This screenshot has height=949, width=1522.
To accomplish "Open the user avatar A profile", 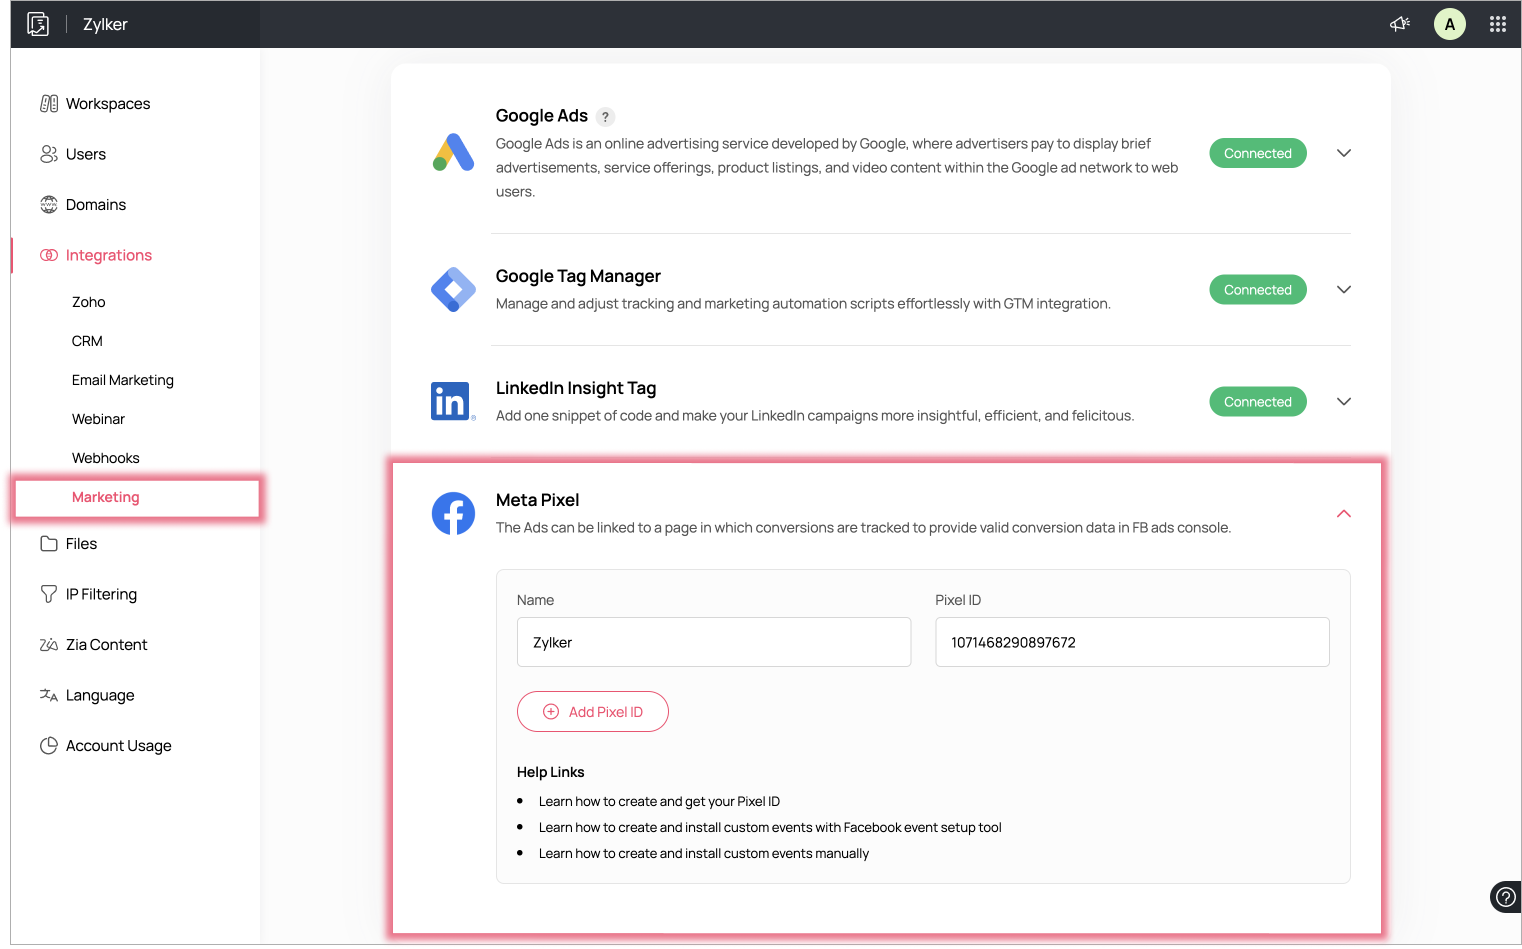I will (1449, 24).
